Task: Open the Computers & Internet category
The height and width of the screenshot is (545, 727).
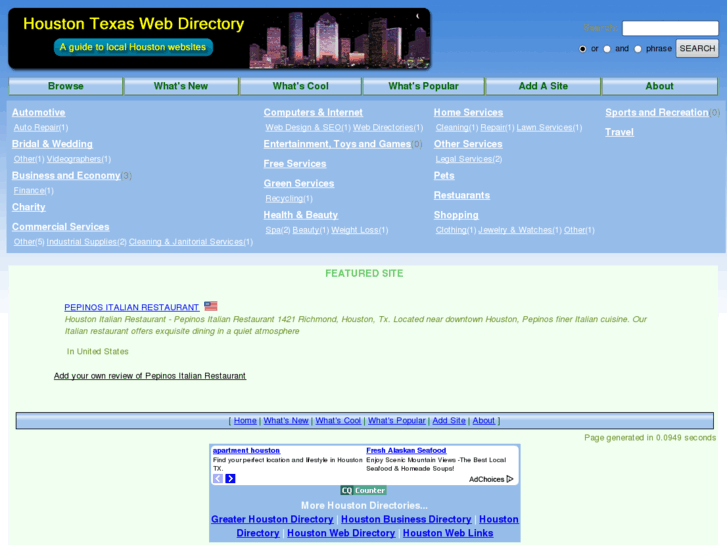Action: [313, 112]
